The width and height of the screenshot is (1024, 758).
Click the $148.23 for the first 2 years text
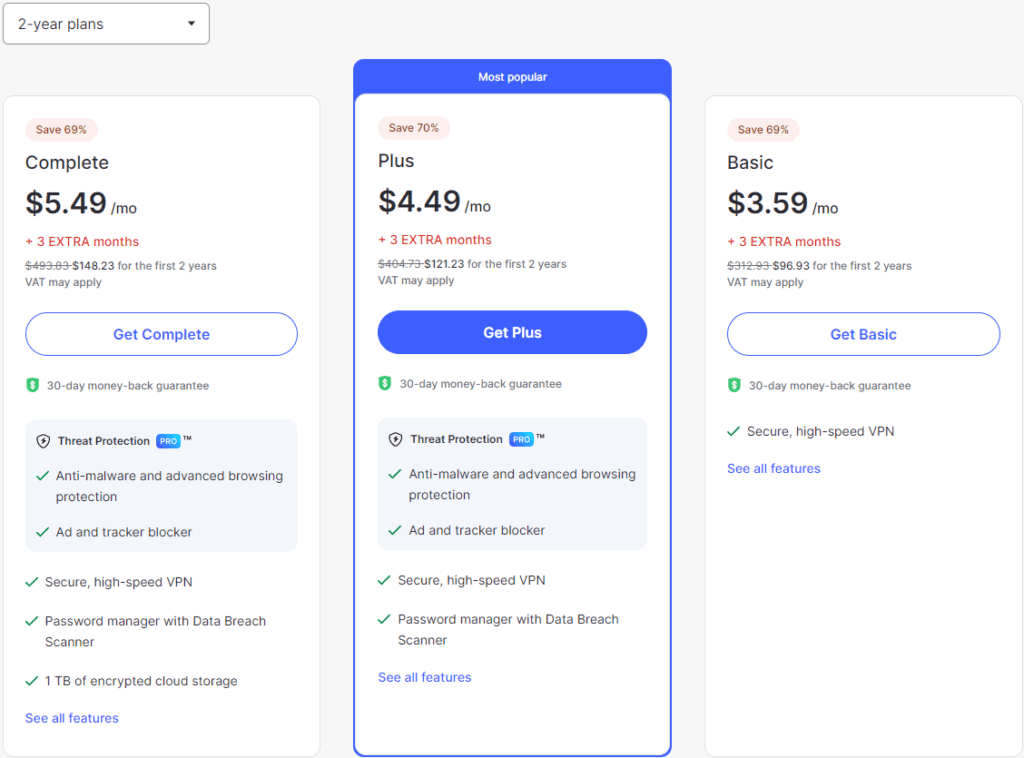pyautogui.click(x=144, y=266)
